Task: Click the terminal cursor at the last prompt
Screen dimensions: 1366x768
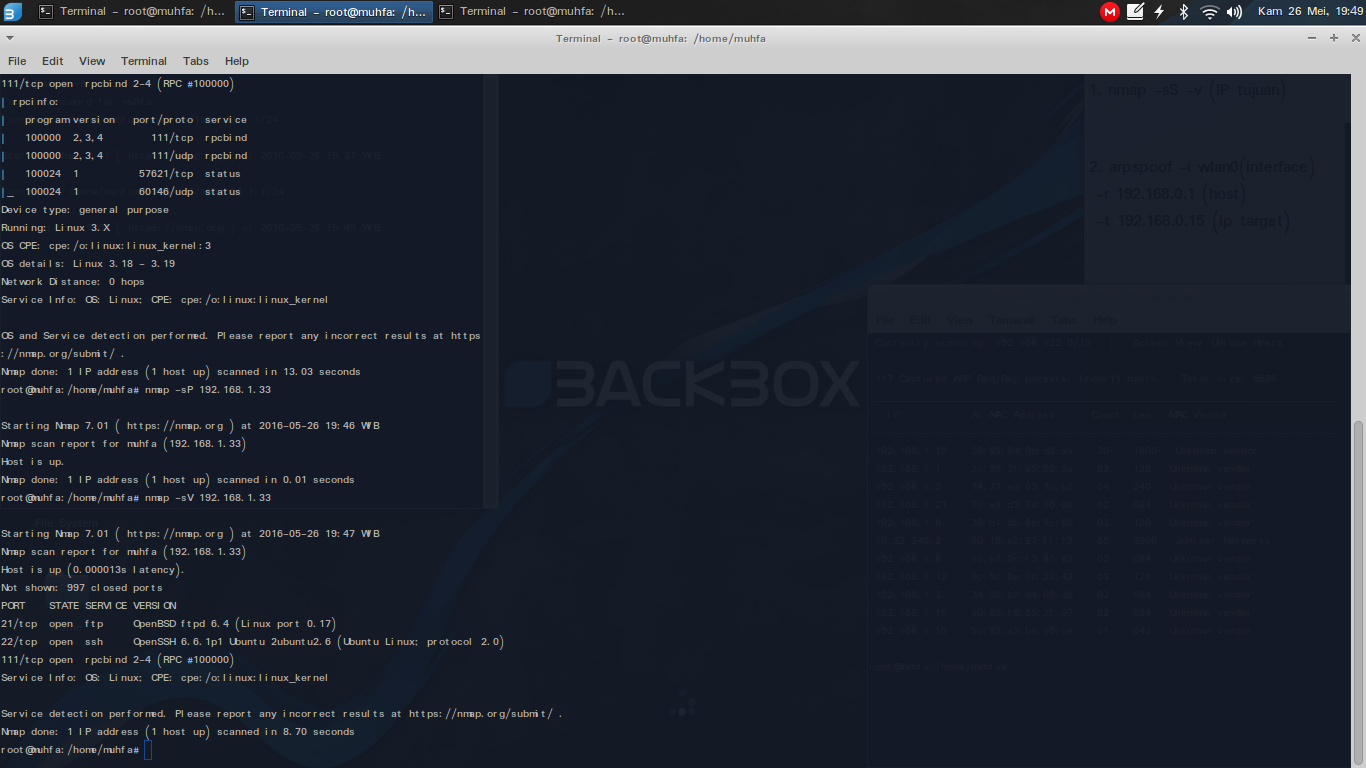Action: pyautogui.click(x=147, y=750)
